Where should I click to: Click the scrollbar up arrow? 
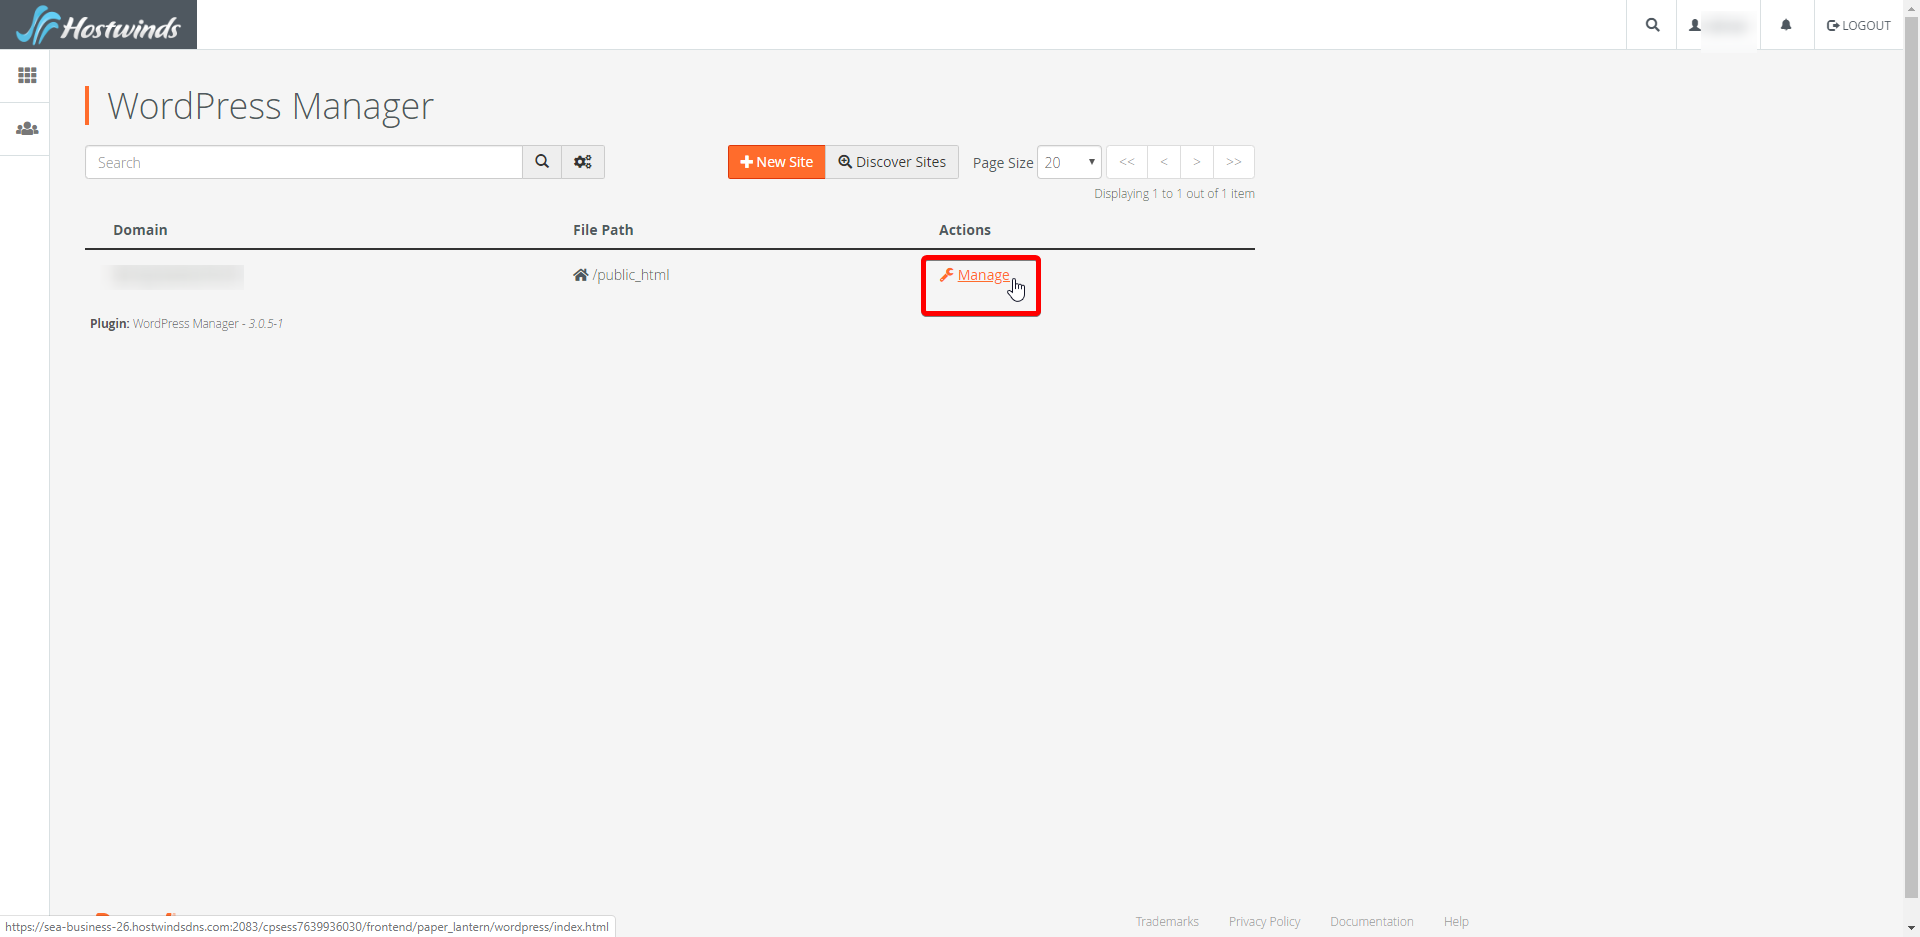1912,7
